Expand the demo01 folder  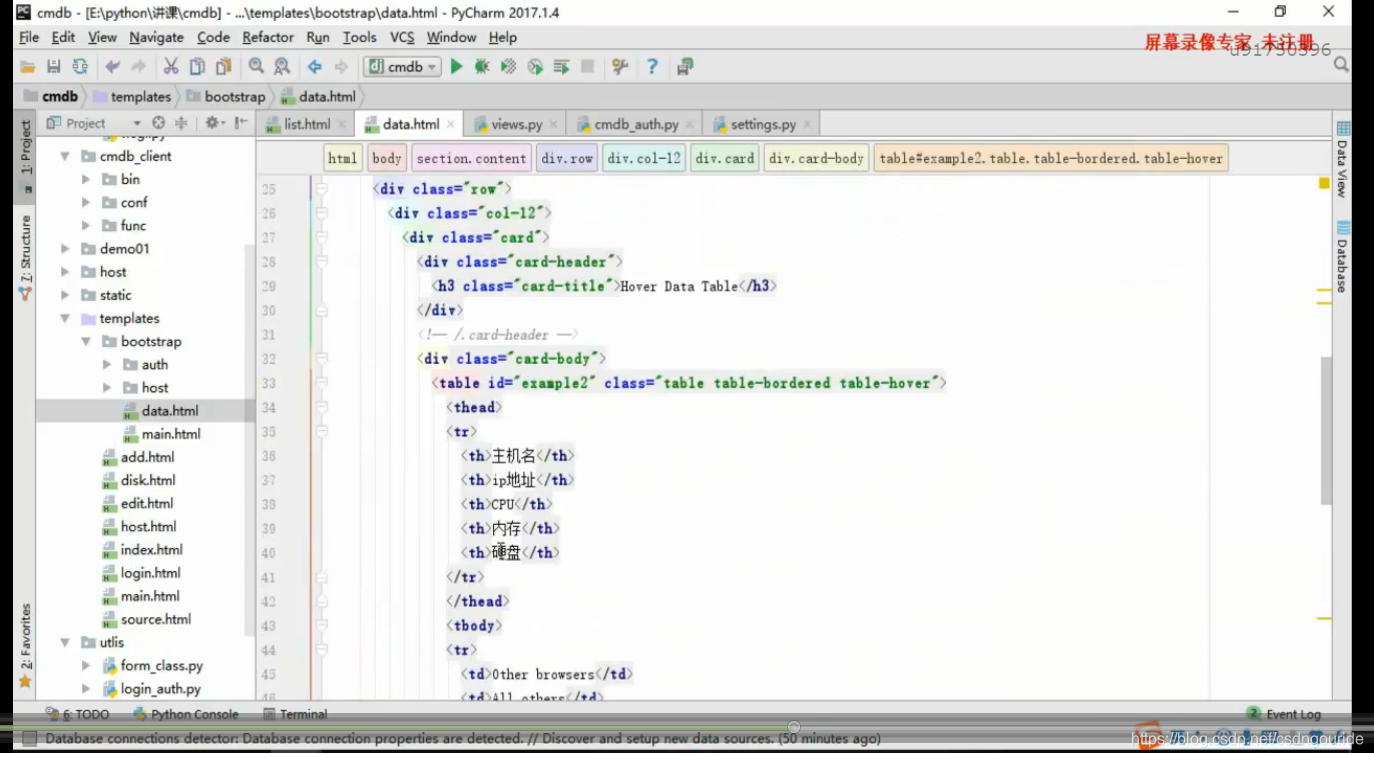65,248
